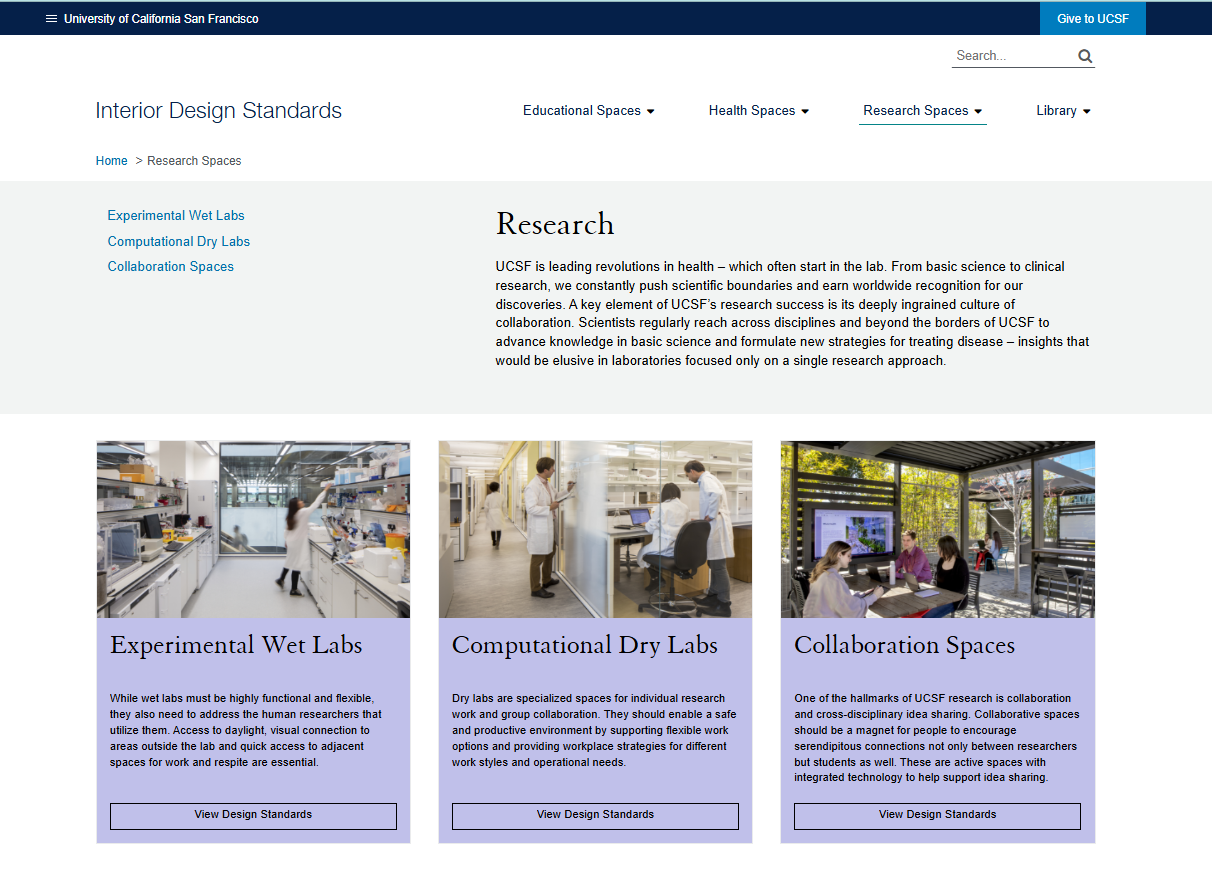Expand Library dropdown arrow
The image size is (1212, 870).
tap(1086, 111)
